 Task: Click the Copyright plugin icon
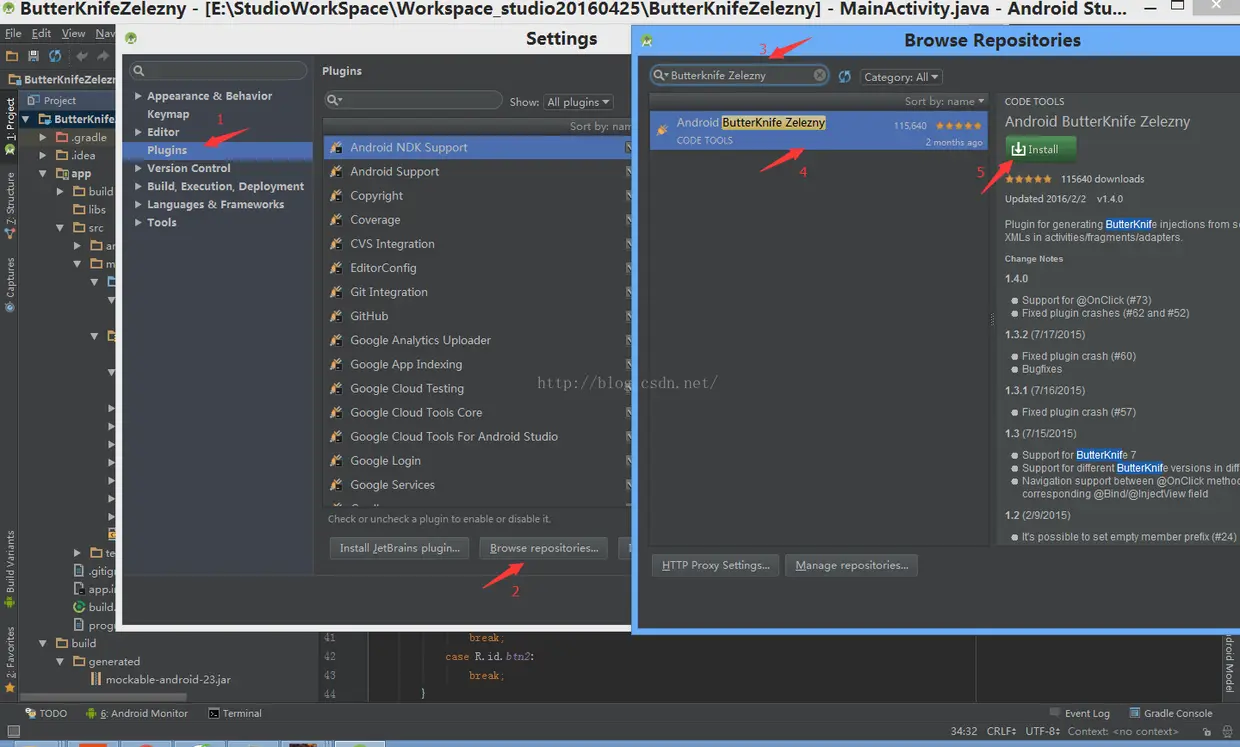[336, 196]
